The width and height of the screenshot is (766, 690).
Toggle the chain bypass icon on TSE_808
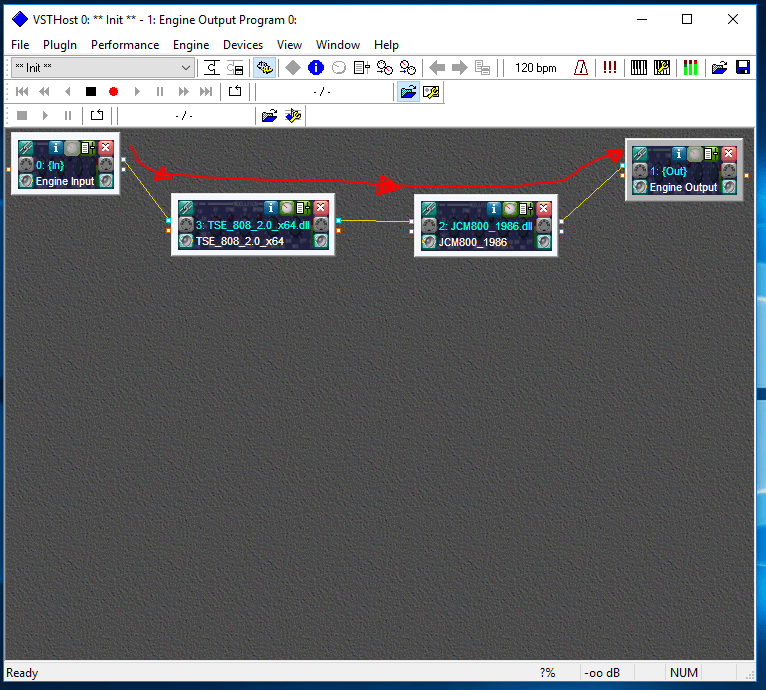186,208
